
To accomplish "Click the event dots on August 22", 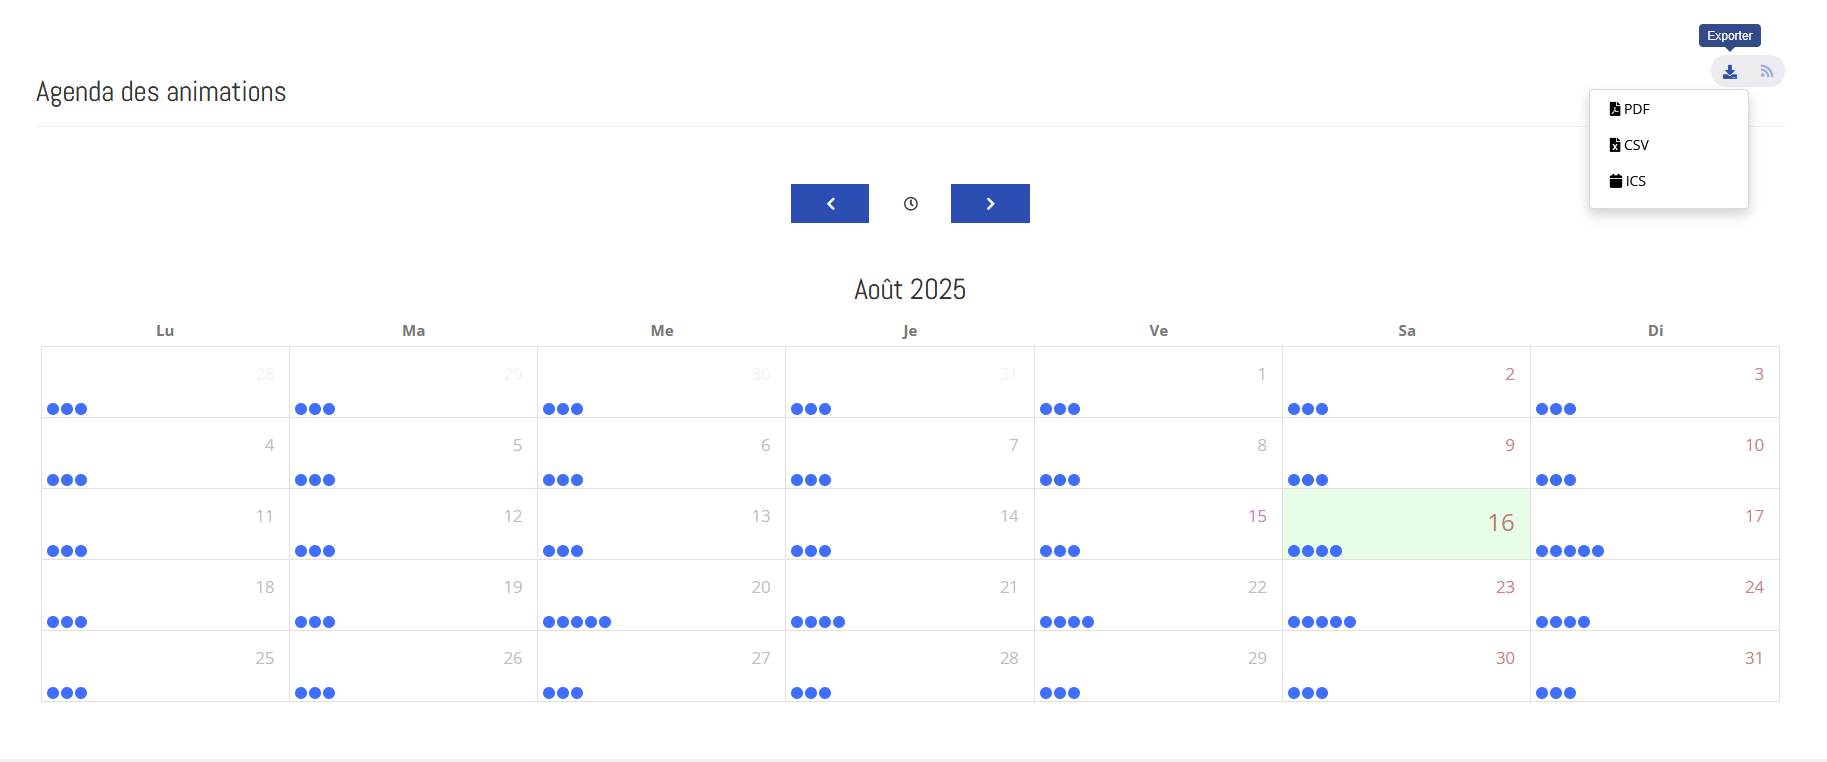I will click(1066, 622).
